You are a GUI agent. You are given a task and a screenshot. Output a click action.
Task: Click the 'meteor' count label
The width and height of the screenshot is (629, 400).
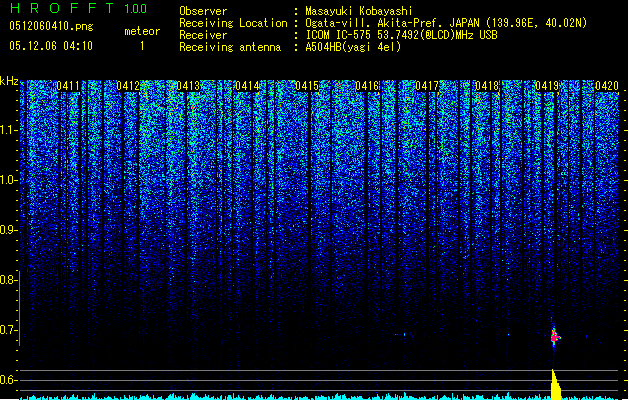142,31
